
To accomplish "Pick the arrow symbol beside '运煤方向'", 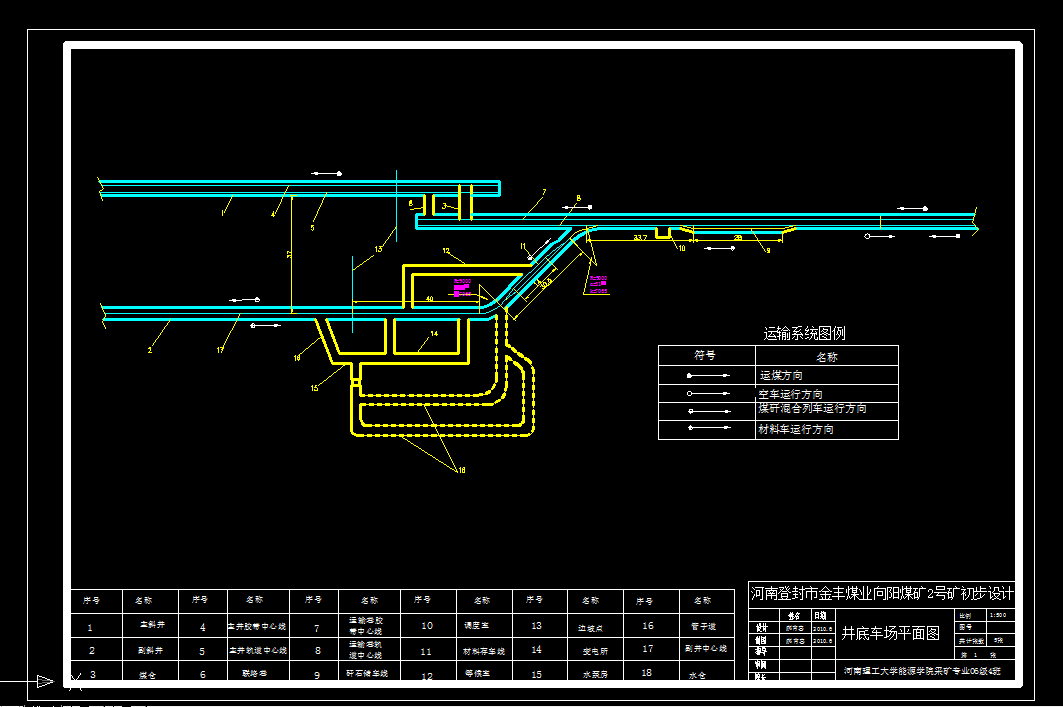I will coord(708,375).
